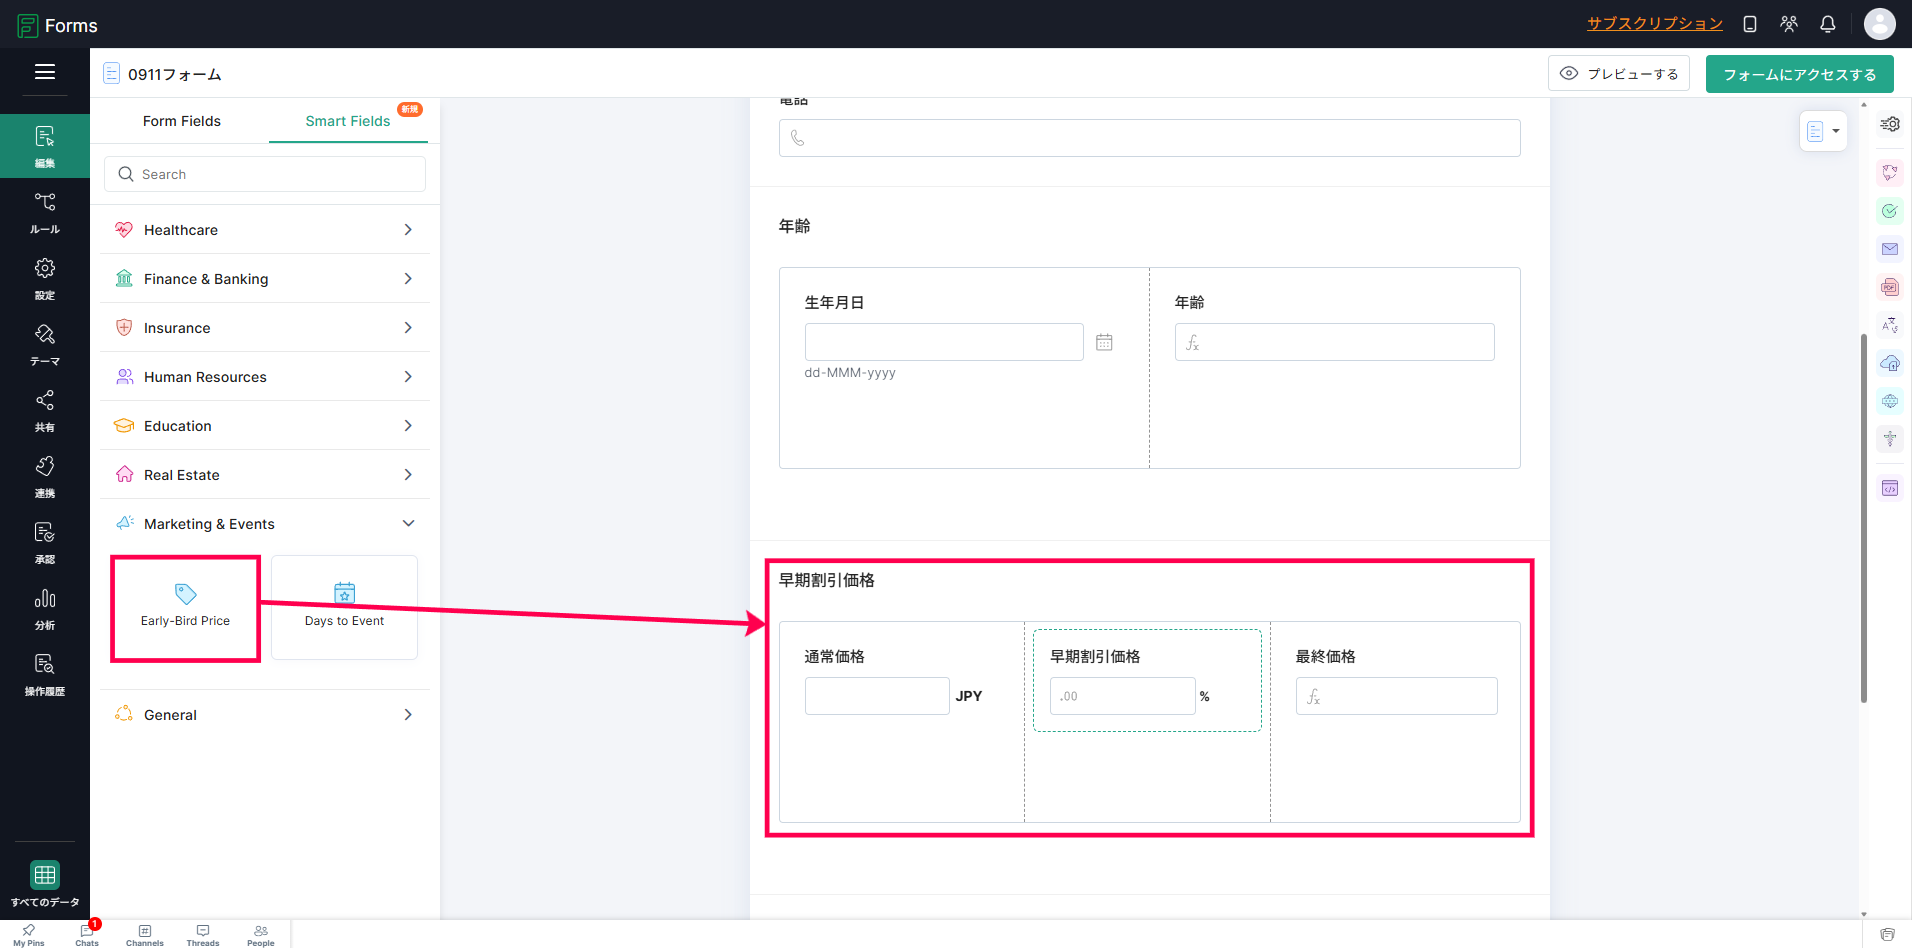Open the form view dropdown at top right

coord(1823,131)
